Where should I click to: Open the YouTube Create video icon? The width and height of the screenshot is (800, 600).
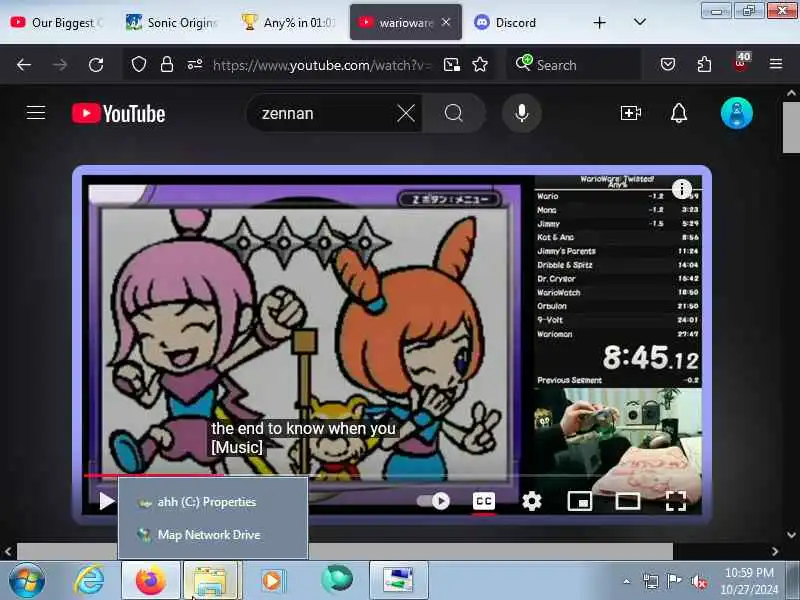[631, 113]
